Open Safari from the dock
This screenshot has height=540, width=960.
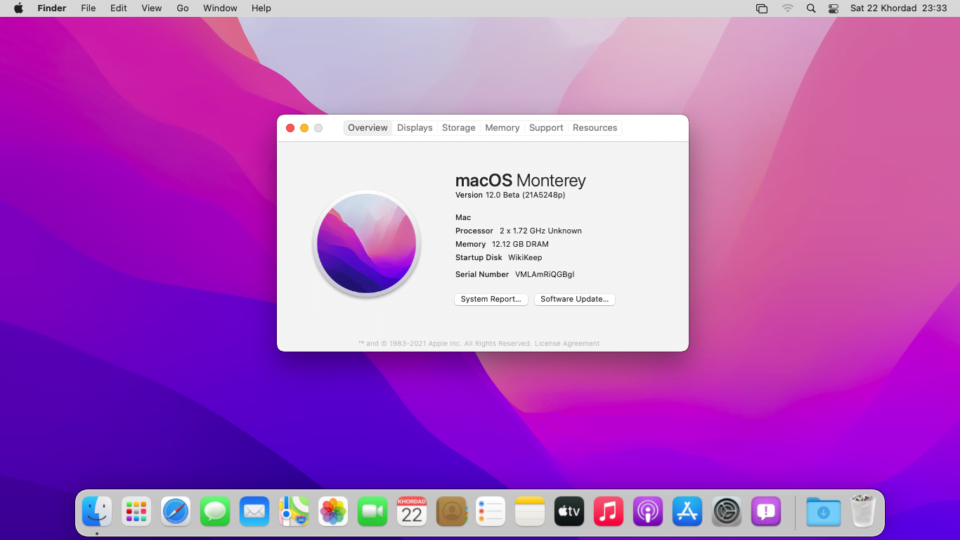pos(176,512)
